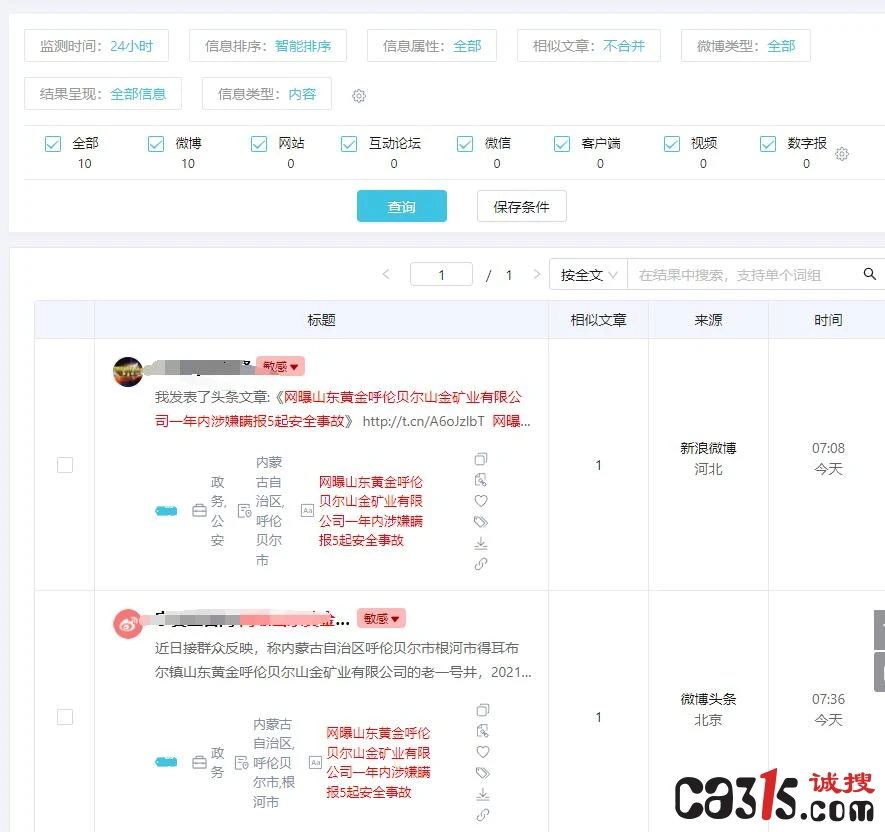Click the Aa keyword icon in the 微博头条 row
The height and width of the screenshot is (832, 885).
click(x=316, y=763)
